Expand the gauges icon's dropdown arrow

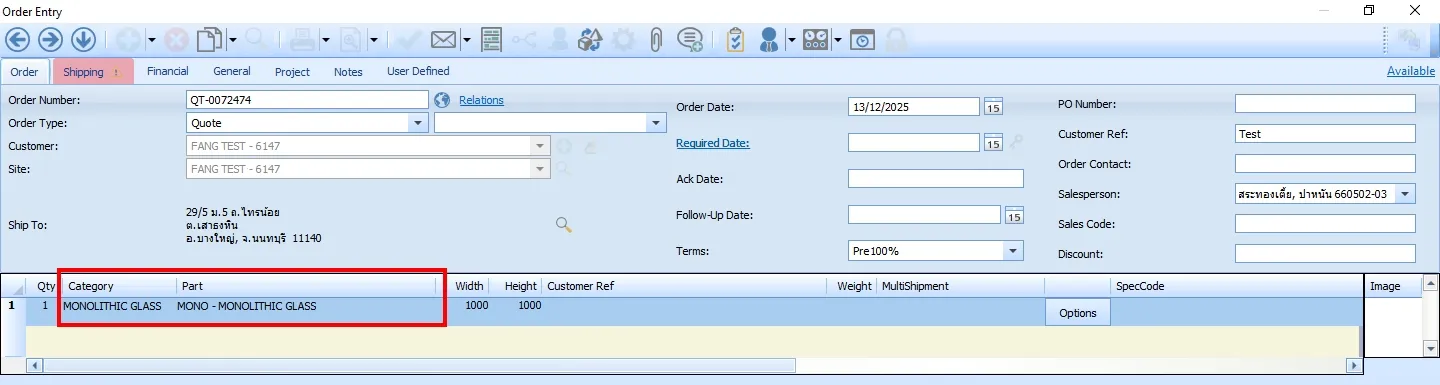pos(838,40)
